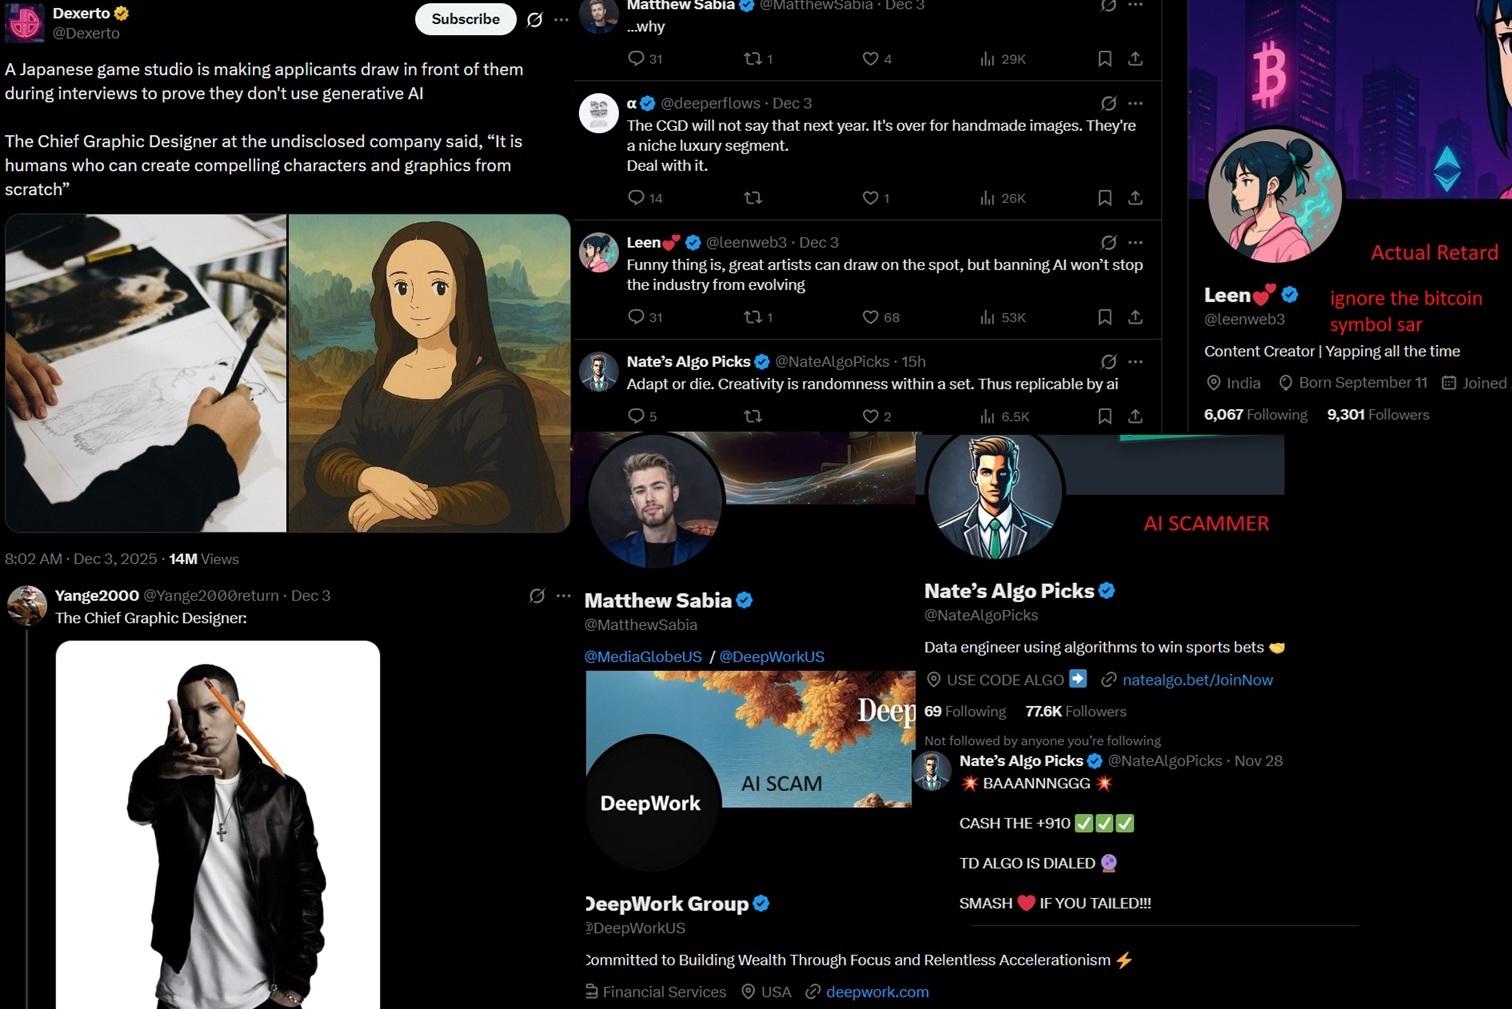Open more menu on Leen's reply

(1135, 242)
